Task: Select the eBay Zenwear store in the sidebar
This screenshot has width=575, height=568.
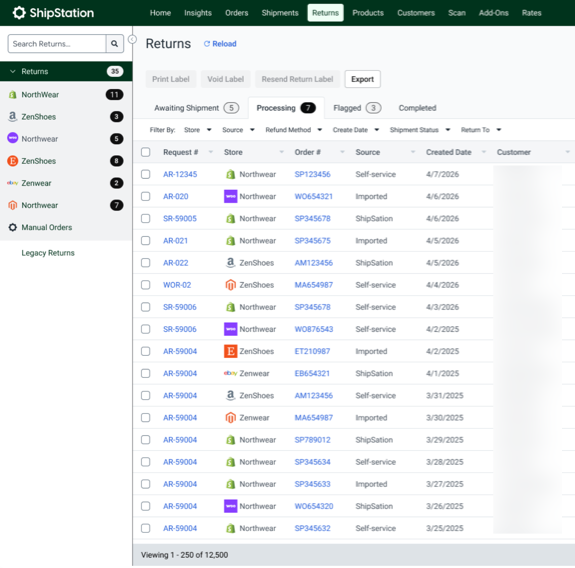Action: tap(66, 183)
